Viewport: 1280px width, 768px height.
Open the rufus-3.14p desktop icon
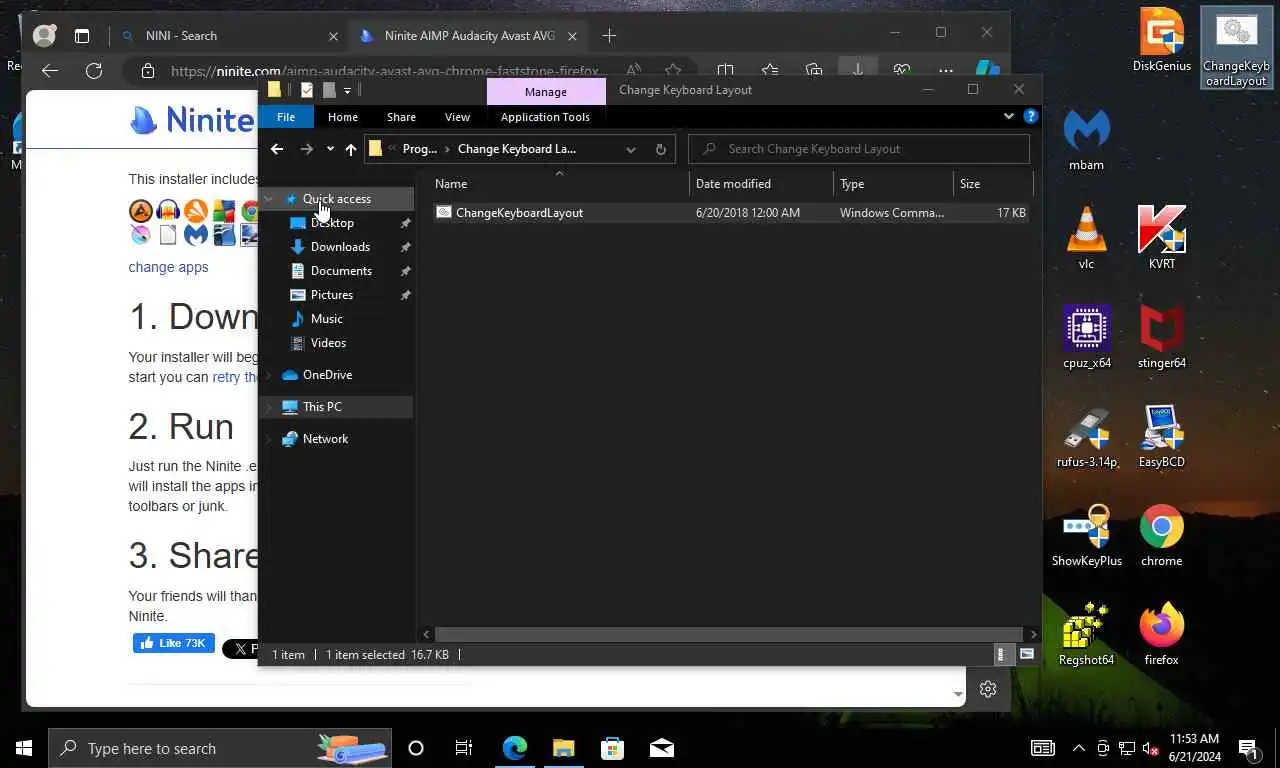point(1086,436)
